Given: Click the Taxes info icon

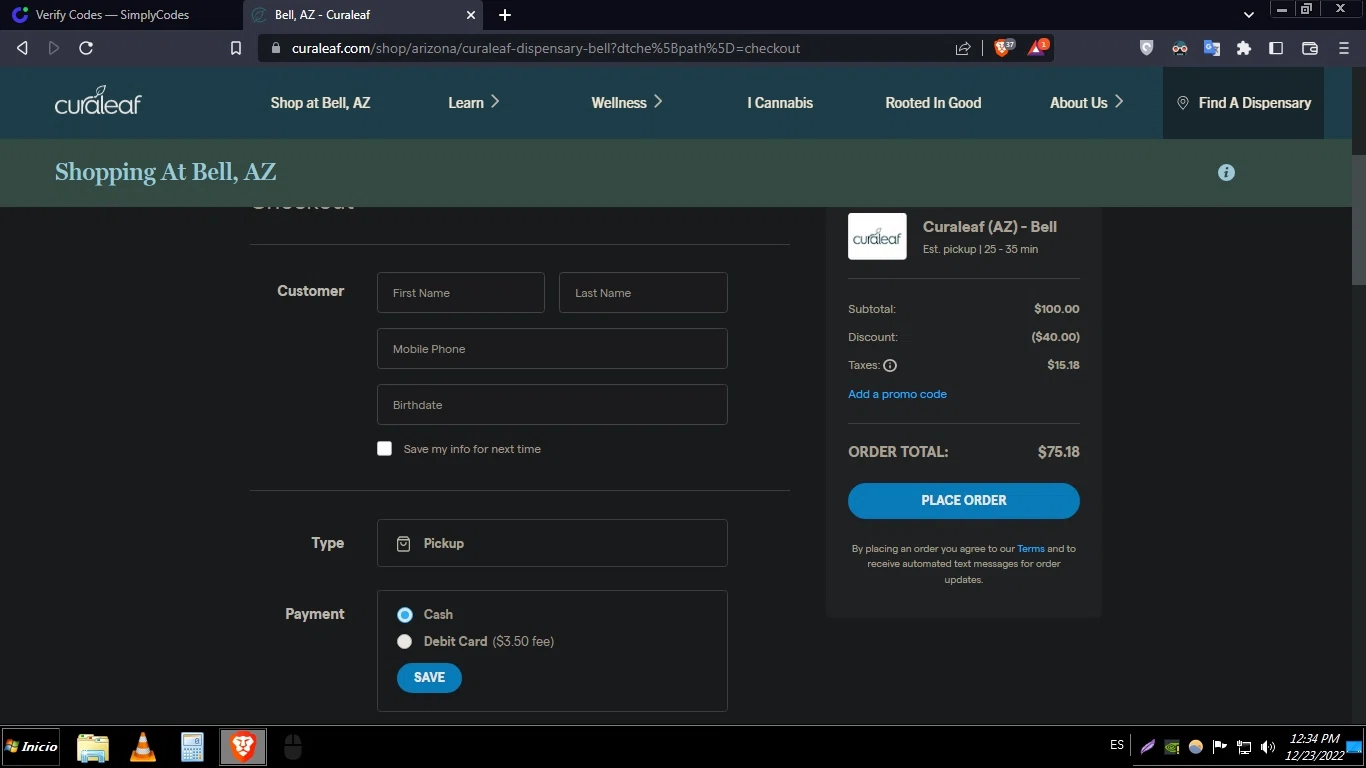Looking at the screenshot, I should point(890,366).
